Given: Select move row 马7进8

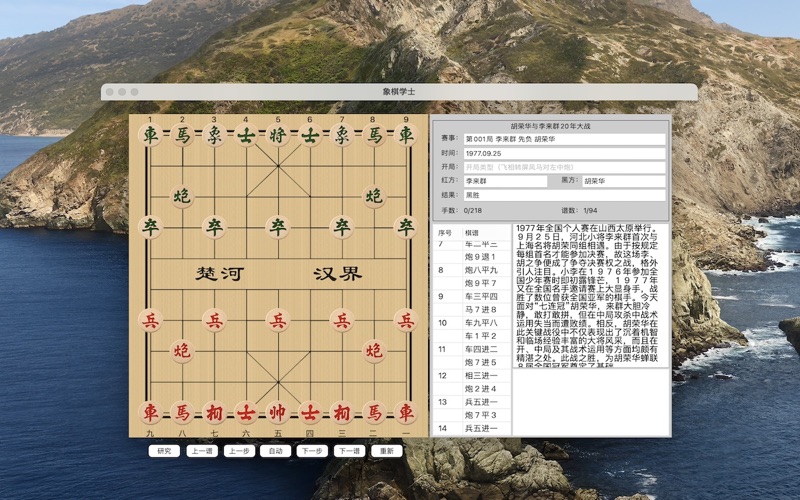Looking at the screenshot, I should [x=472, y=310].
